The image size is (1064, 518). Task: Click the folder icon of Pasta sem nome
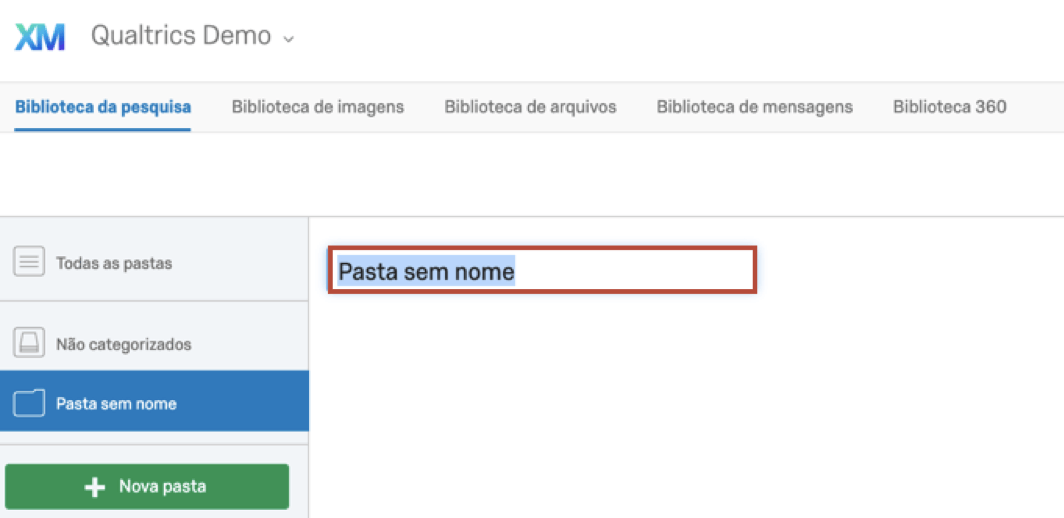tap(29, 403)
